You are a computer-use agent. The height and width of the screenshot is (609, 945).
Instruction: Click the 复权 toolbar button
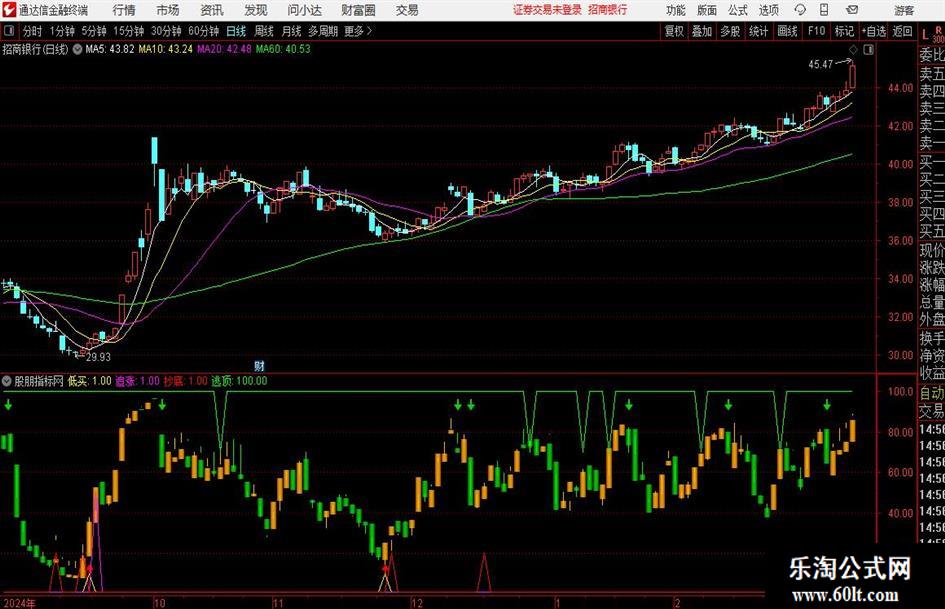coord(674,31)
